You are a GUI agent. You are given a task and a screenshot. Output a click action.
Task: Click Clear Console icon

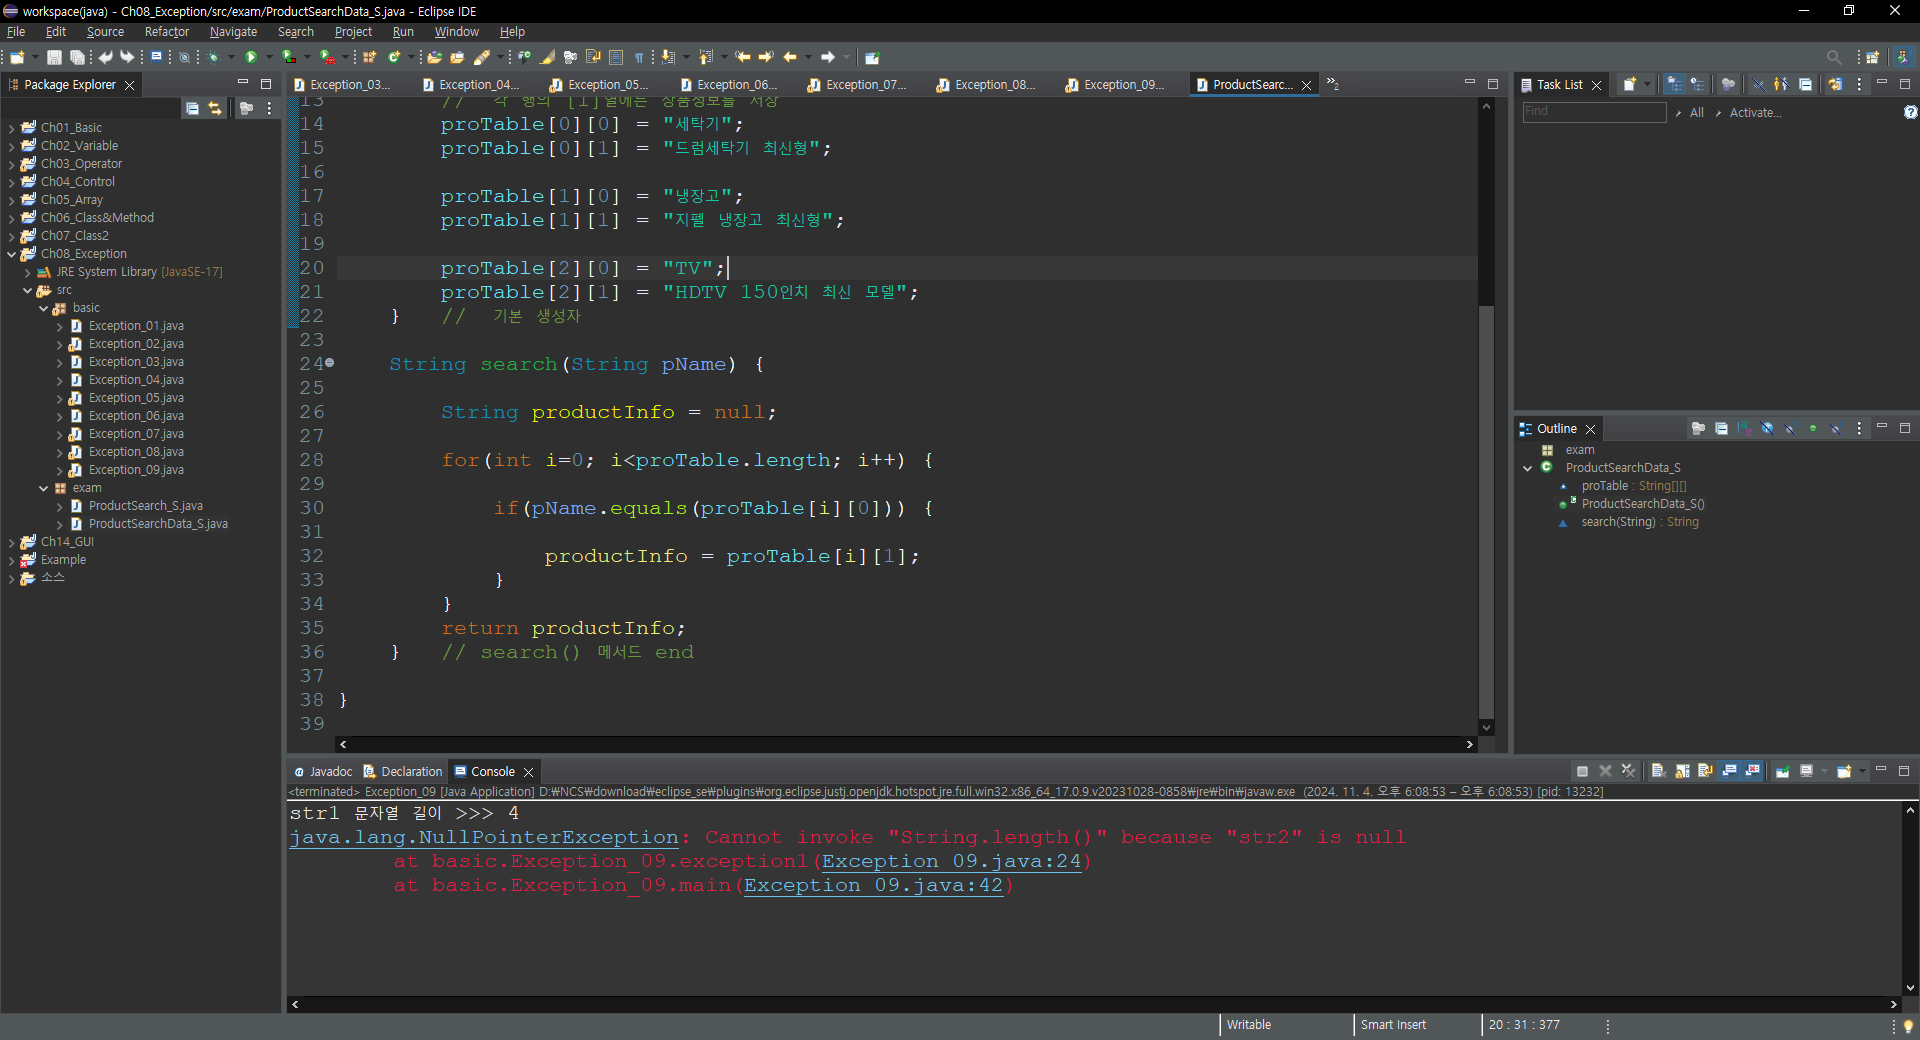pos(1658,771)
